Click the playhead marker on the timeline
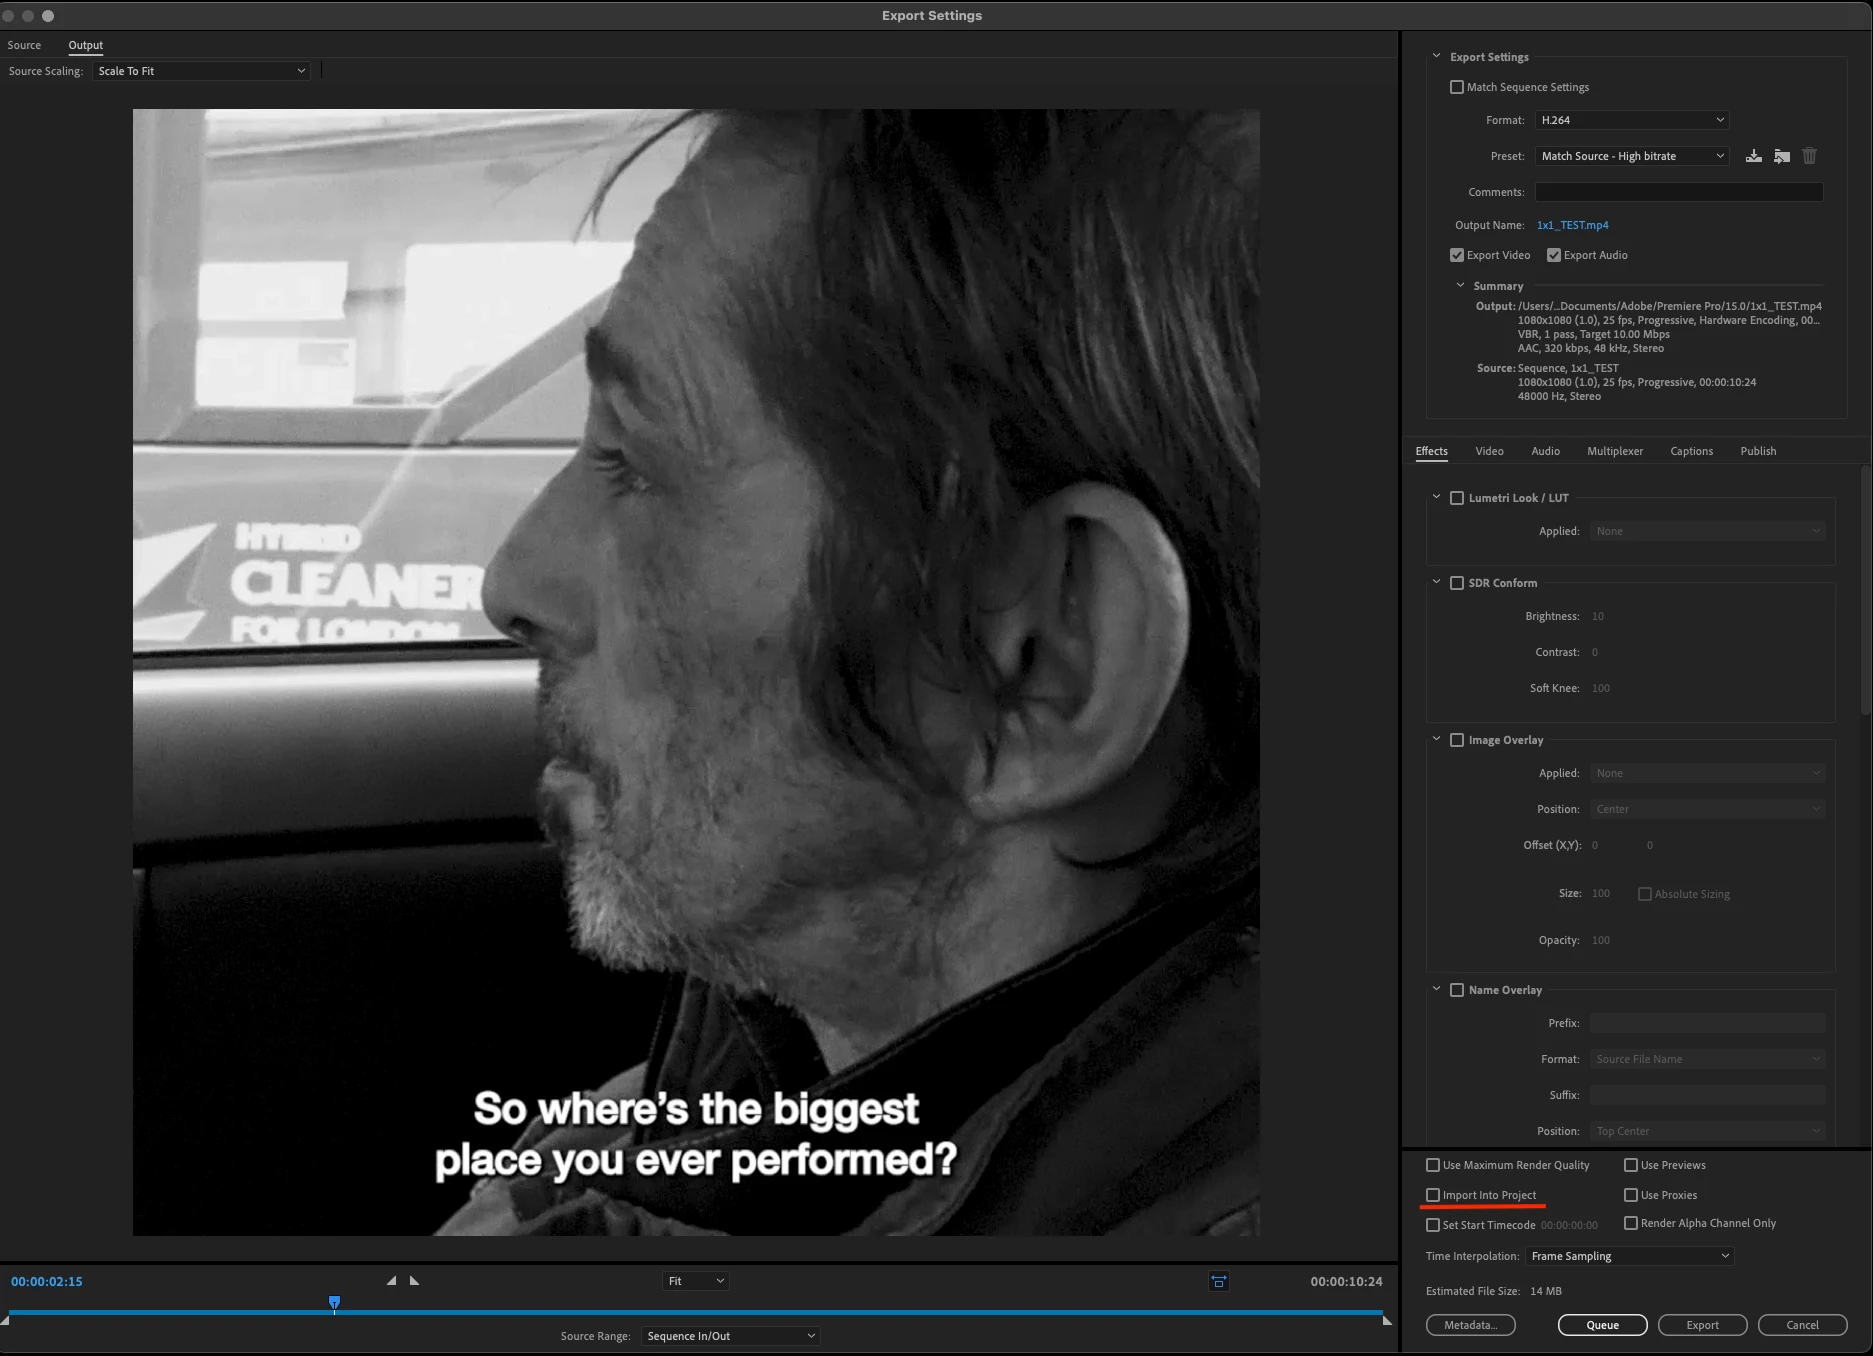The image size is (1873, 1356). [334, 1303]
